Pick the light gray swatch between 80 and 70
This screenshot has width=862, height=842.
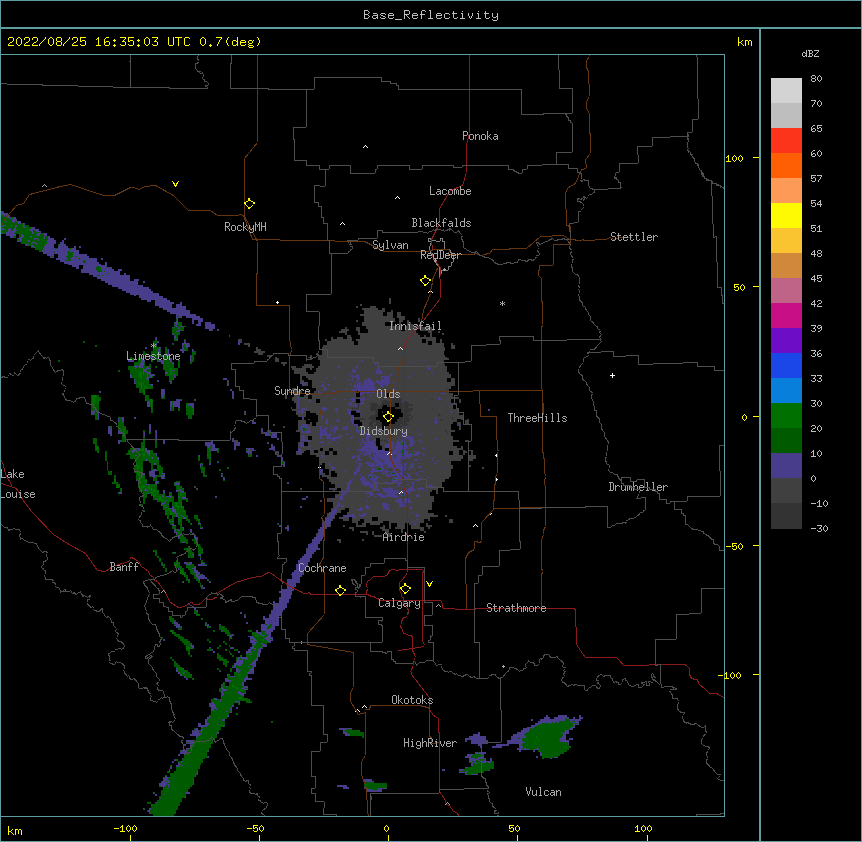786,91
